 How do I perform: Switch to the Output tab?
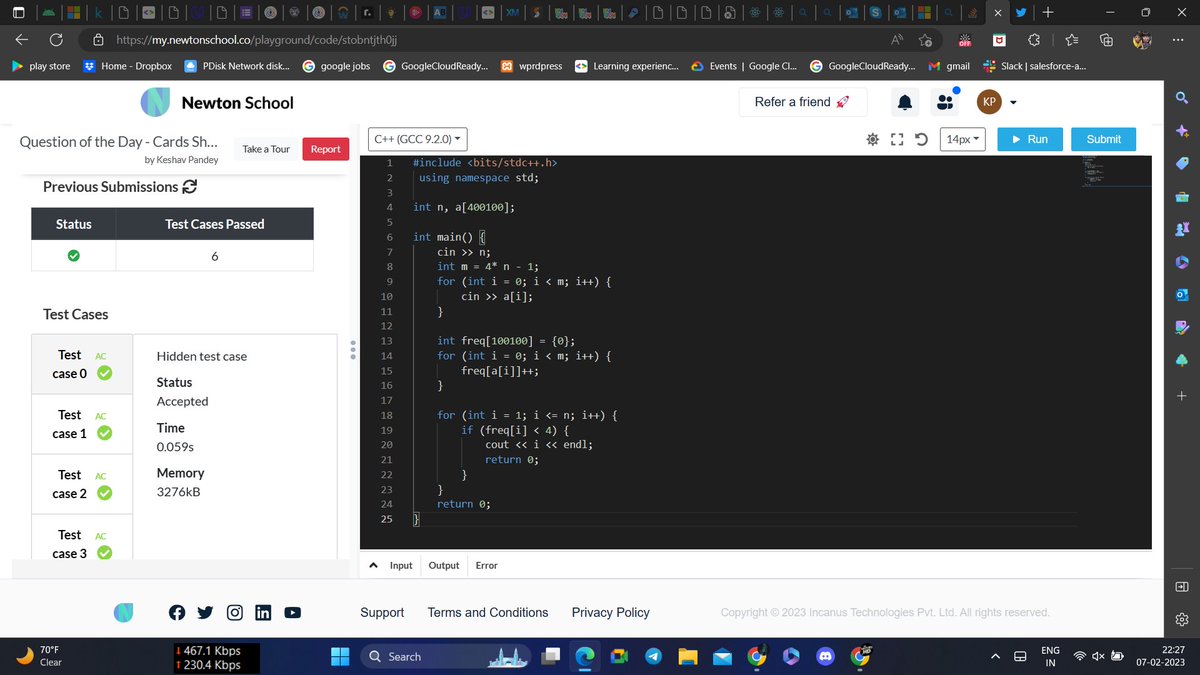point(443,565)
